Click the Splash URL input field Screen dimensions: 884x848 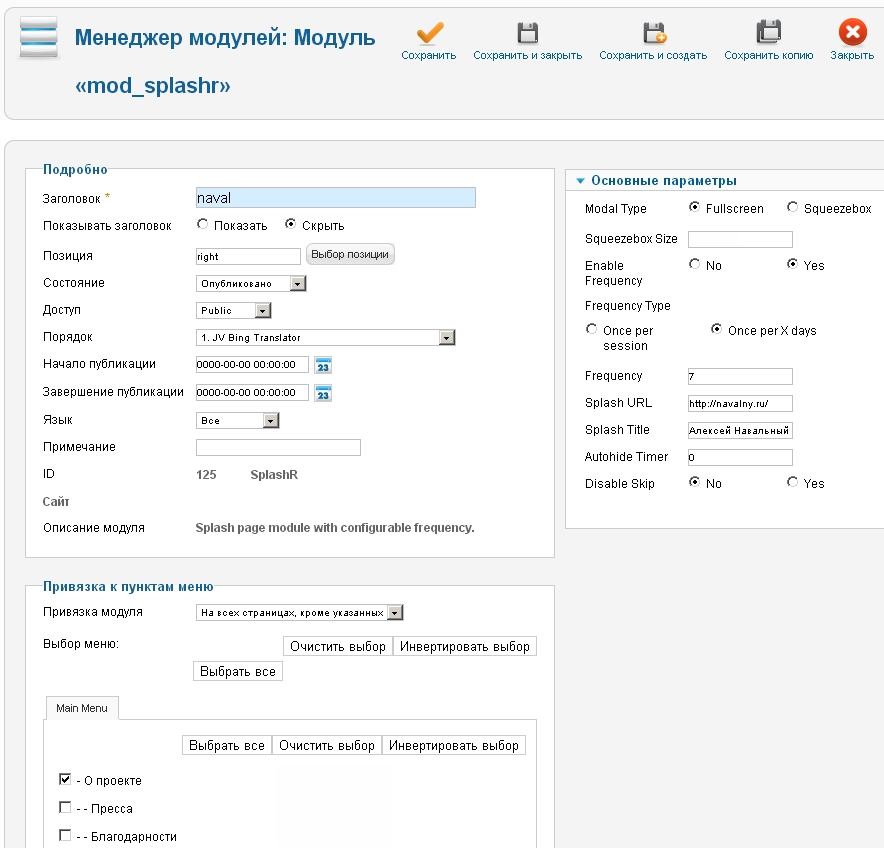pos(740,403)
